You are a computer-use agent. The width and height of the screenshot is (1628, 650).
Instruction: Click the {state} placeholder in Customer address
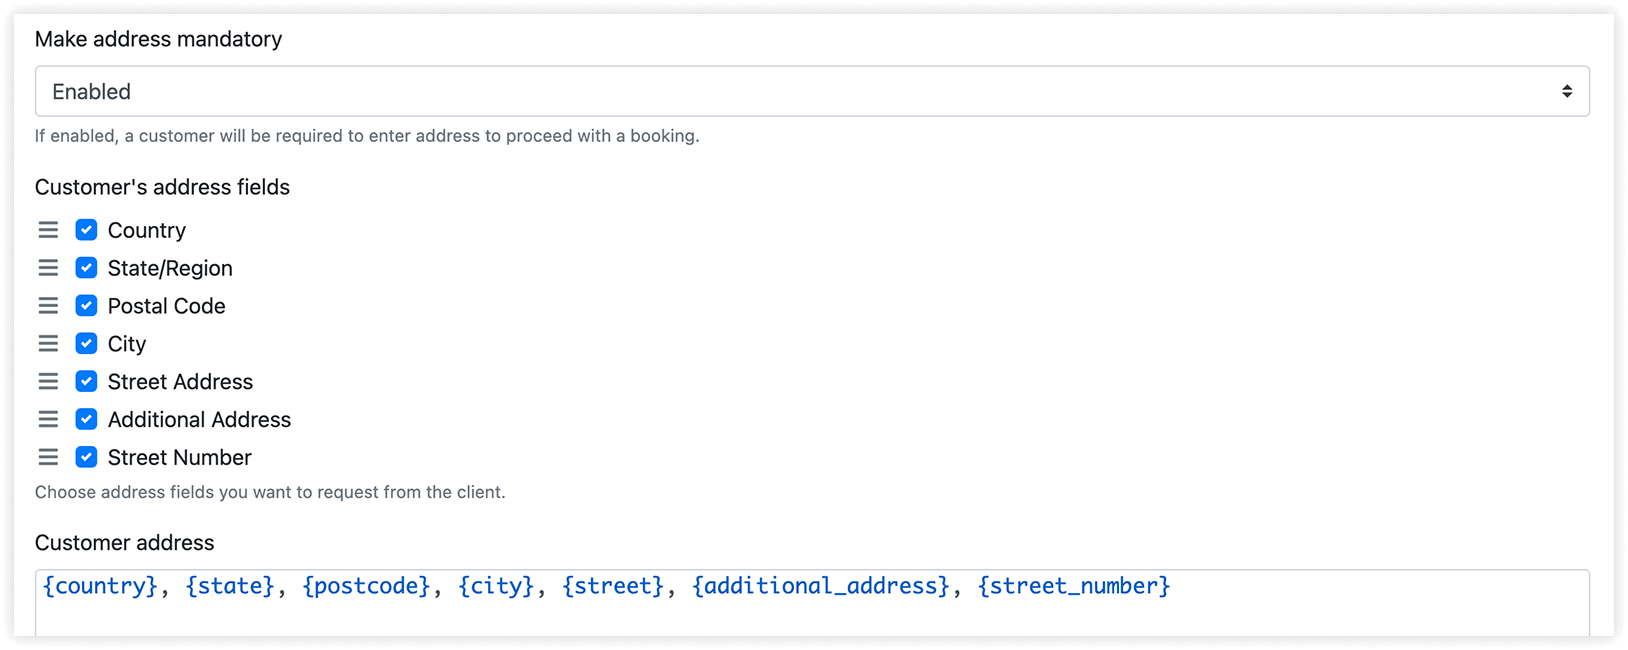point(230,587)
